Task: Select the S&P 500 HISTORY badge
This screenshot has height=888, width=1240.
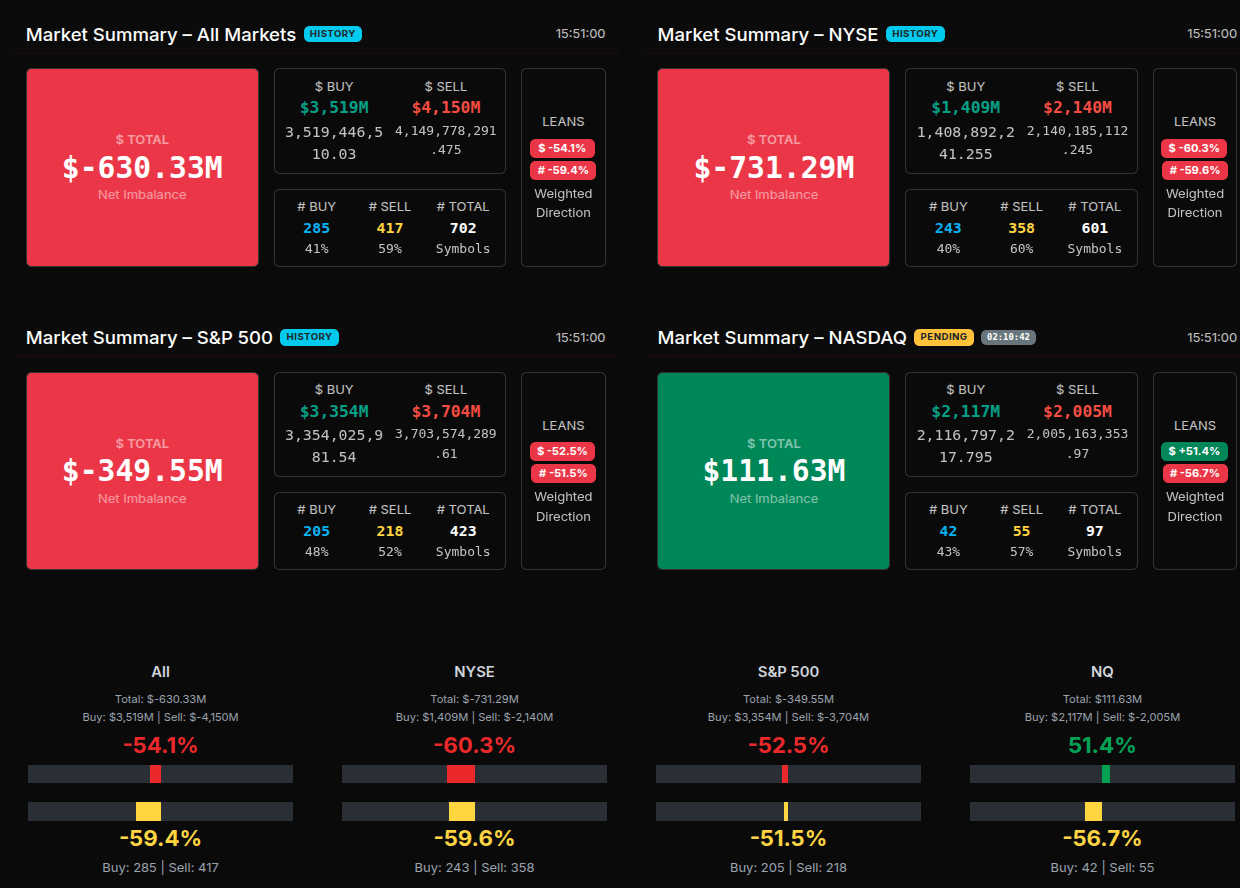Action: (x=309, y=337)
